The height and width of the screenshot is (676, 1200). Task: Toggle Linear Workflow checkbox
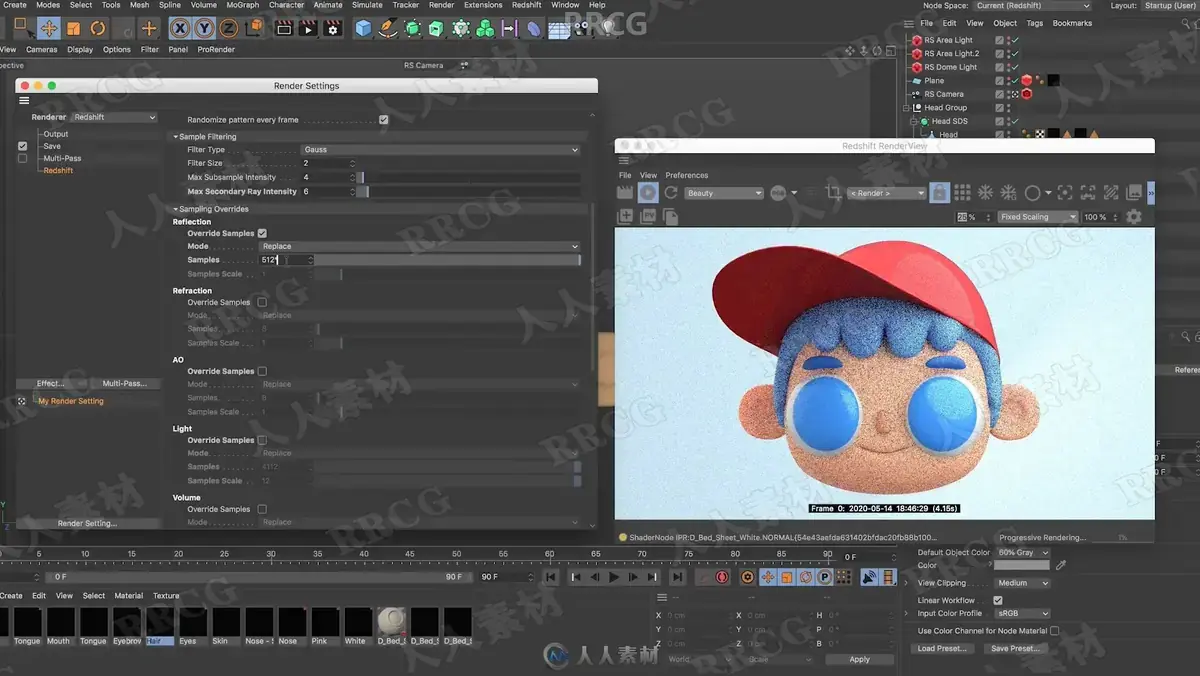click(997, 600)
